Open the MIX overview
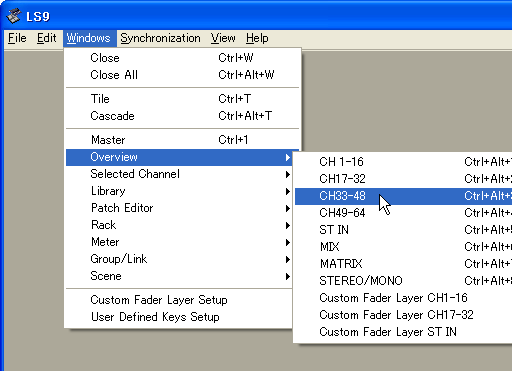 tap(403, 247)
